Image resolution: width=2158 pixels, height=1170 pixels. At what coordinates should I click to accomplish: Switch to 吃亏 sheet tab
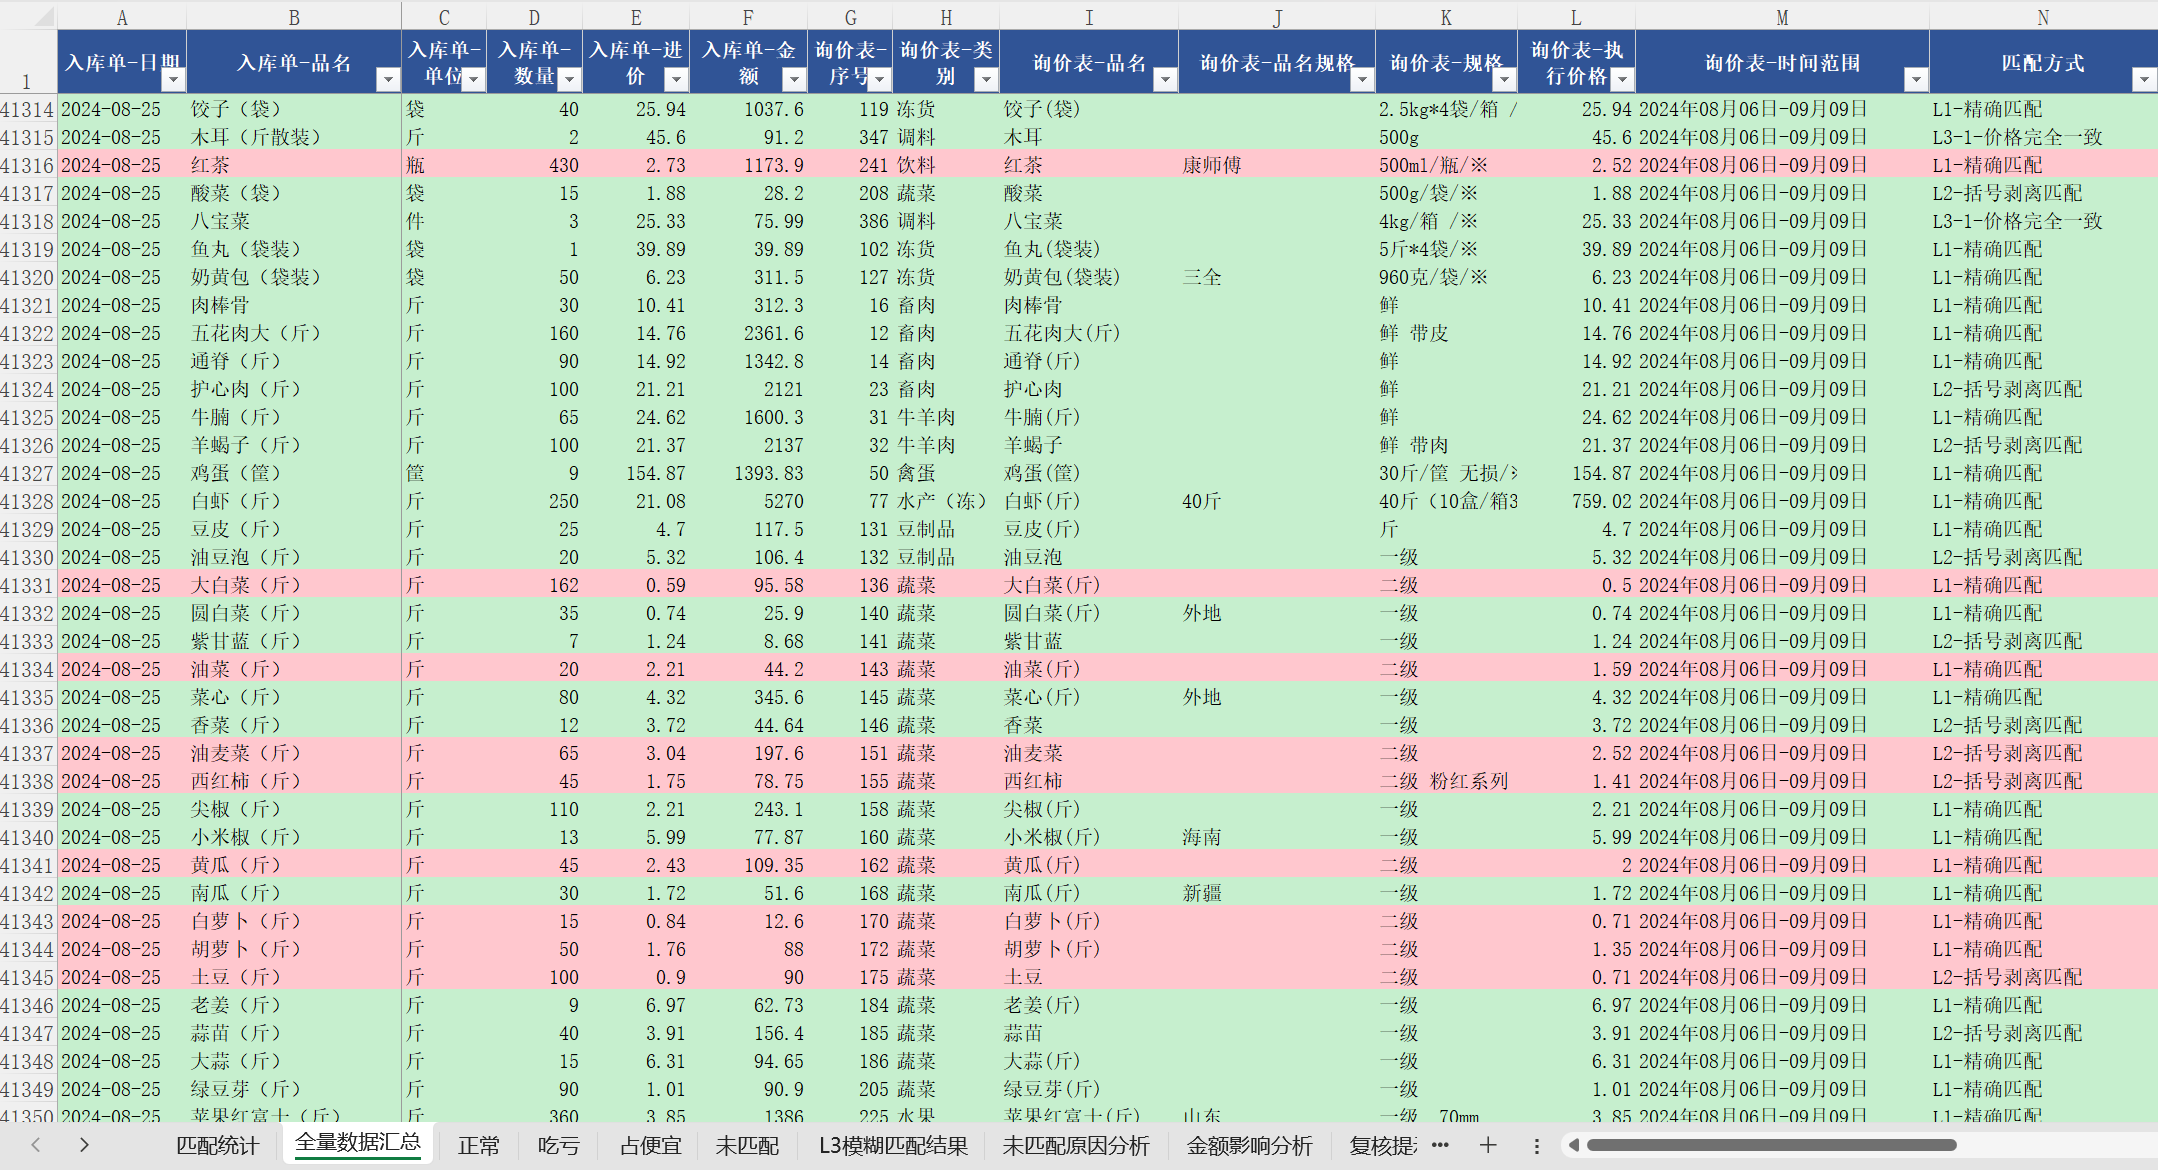[x=559, y=1146]
